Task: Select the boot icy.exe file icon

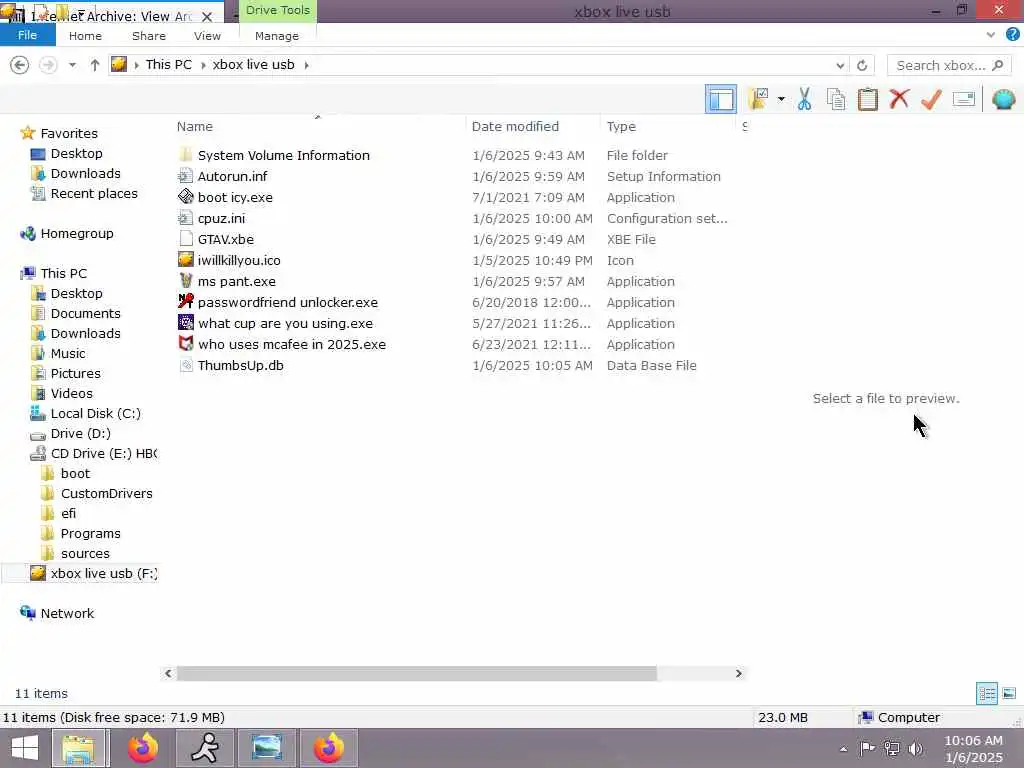Action: tap(185, 197)
